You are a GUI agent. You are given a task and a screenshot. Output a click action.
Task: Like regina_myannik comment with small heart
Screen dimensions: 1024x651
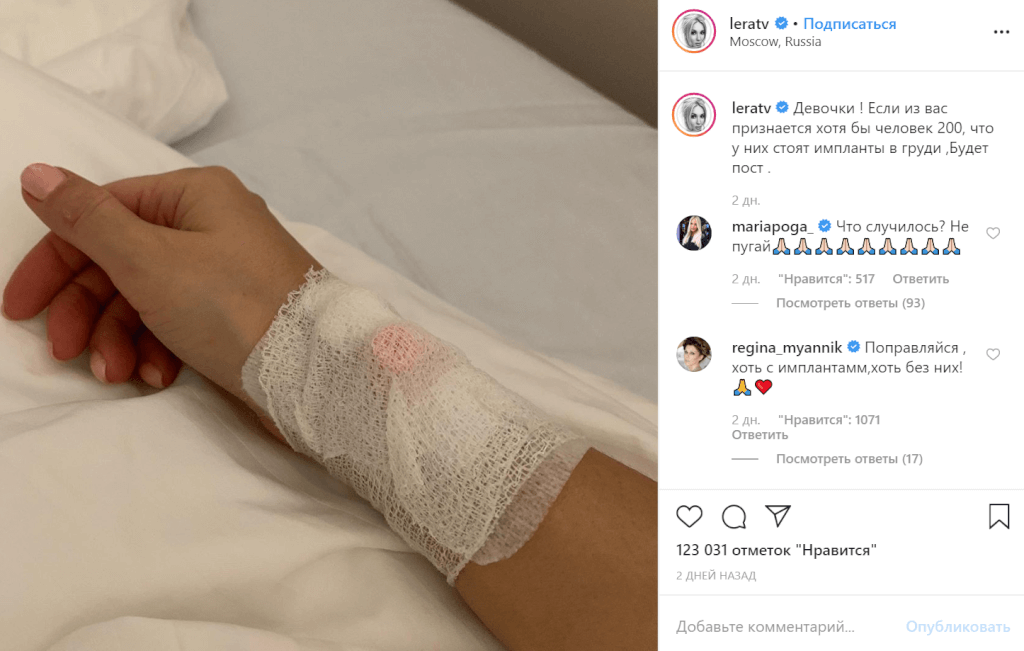(x=993, y=354)
